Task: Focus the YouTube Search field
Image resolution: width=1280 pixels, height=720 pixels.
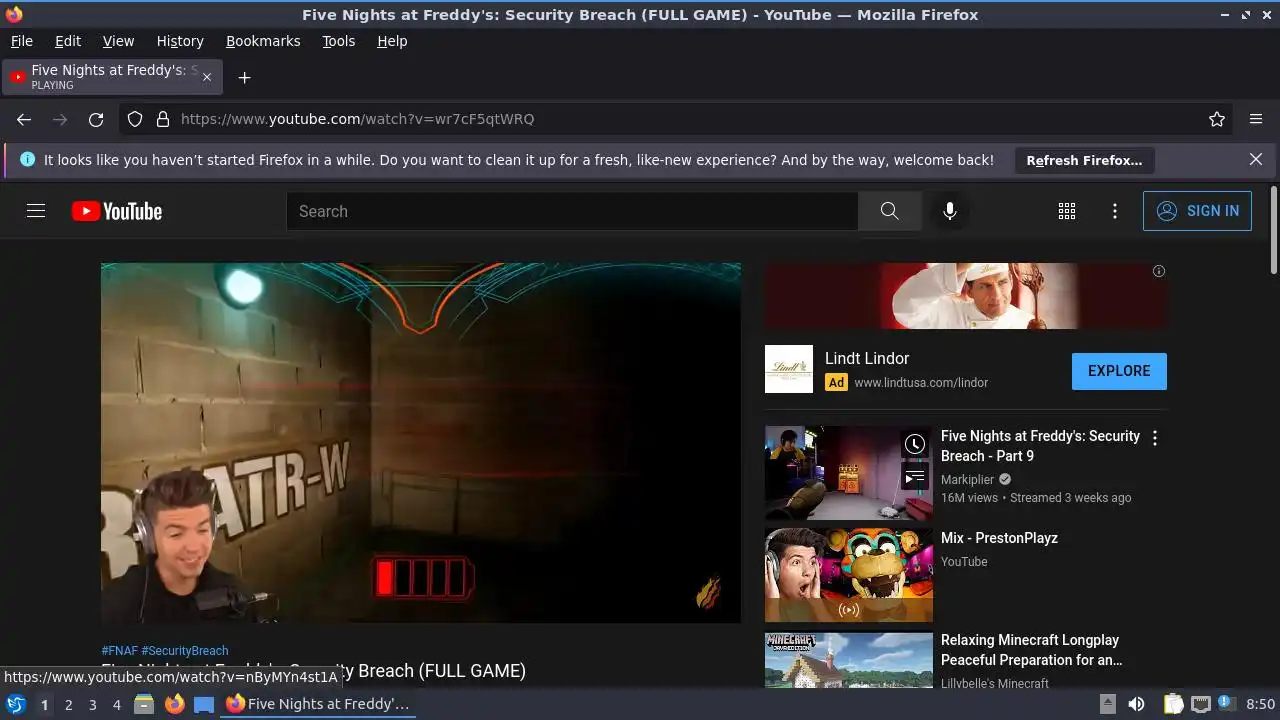Action: tap(572, 211)
